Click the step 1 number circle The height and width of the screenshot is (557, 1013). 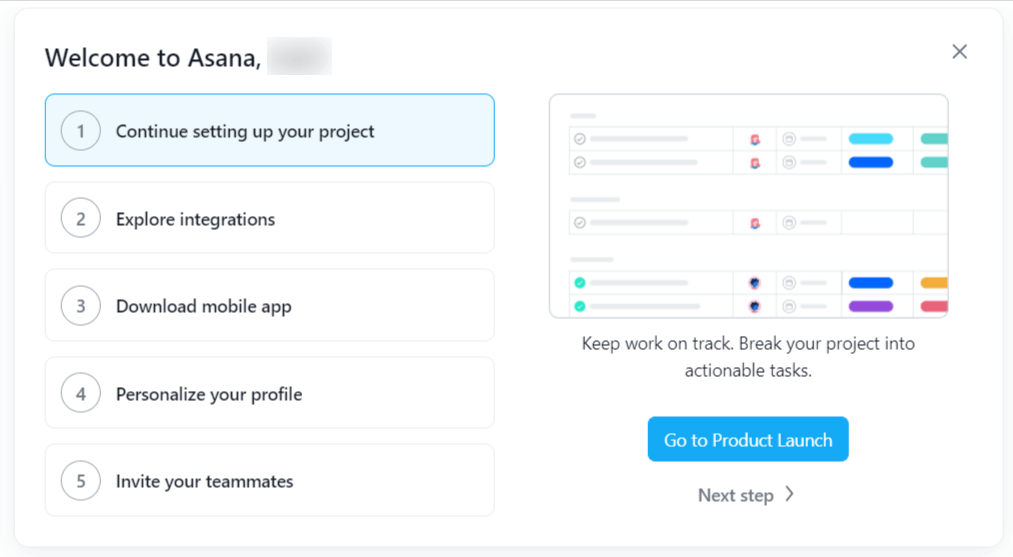pyautogui.click(x=81, y=131)
